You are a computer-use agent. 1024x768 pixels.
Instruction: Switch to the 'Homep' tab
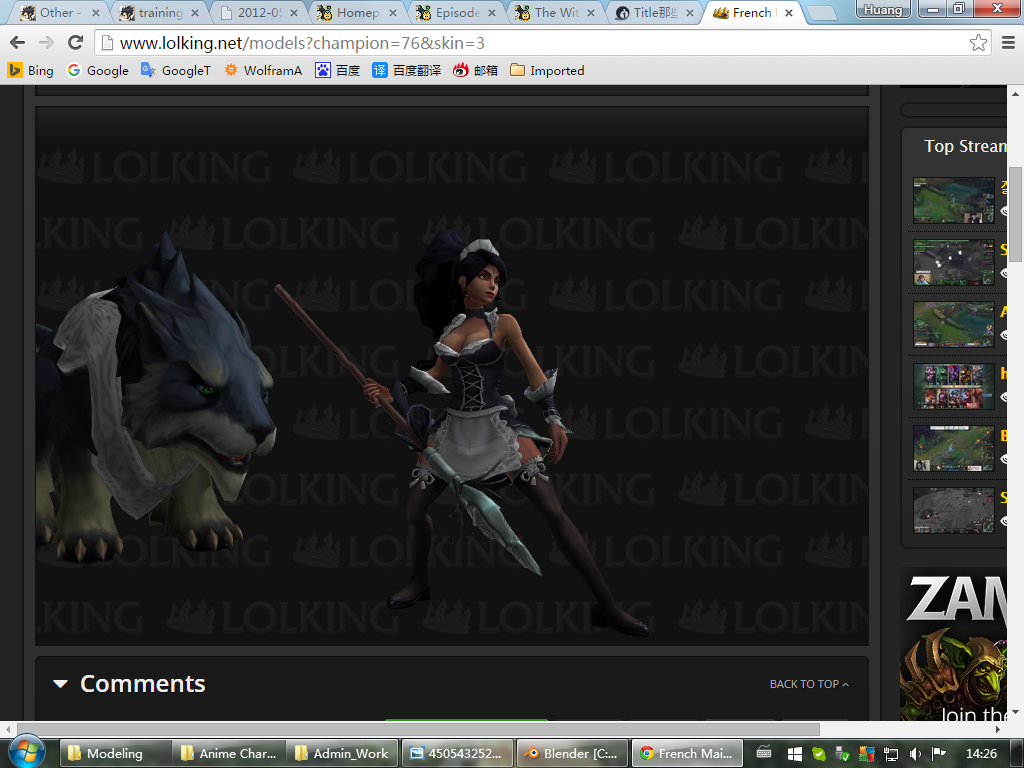(x=358, y=12)
